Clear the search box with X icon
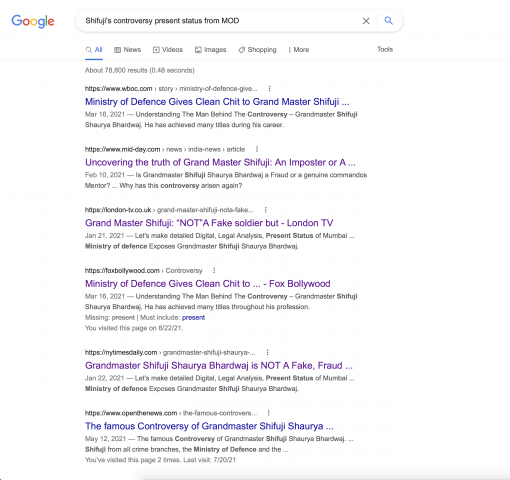The height and width of the screenshot is (480, 510). [x=366, y=21]
